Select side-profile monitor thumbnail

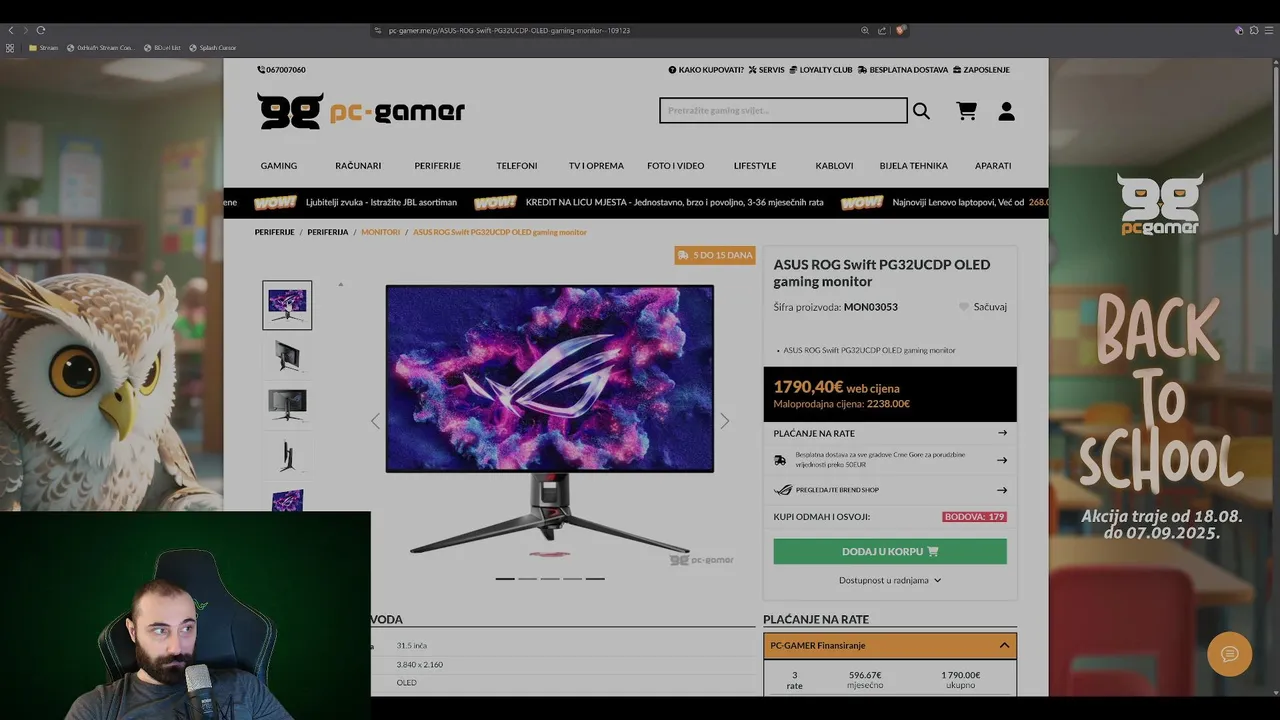(287, 455)
